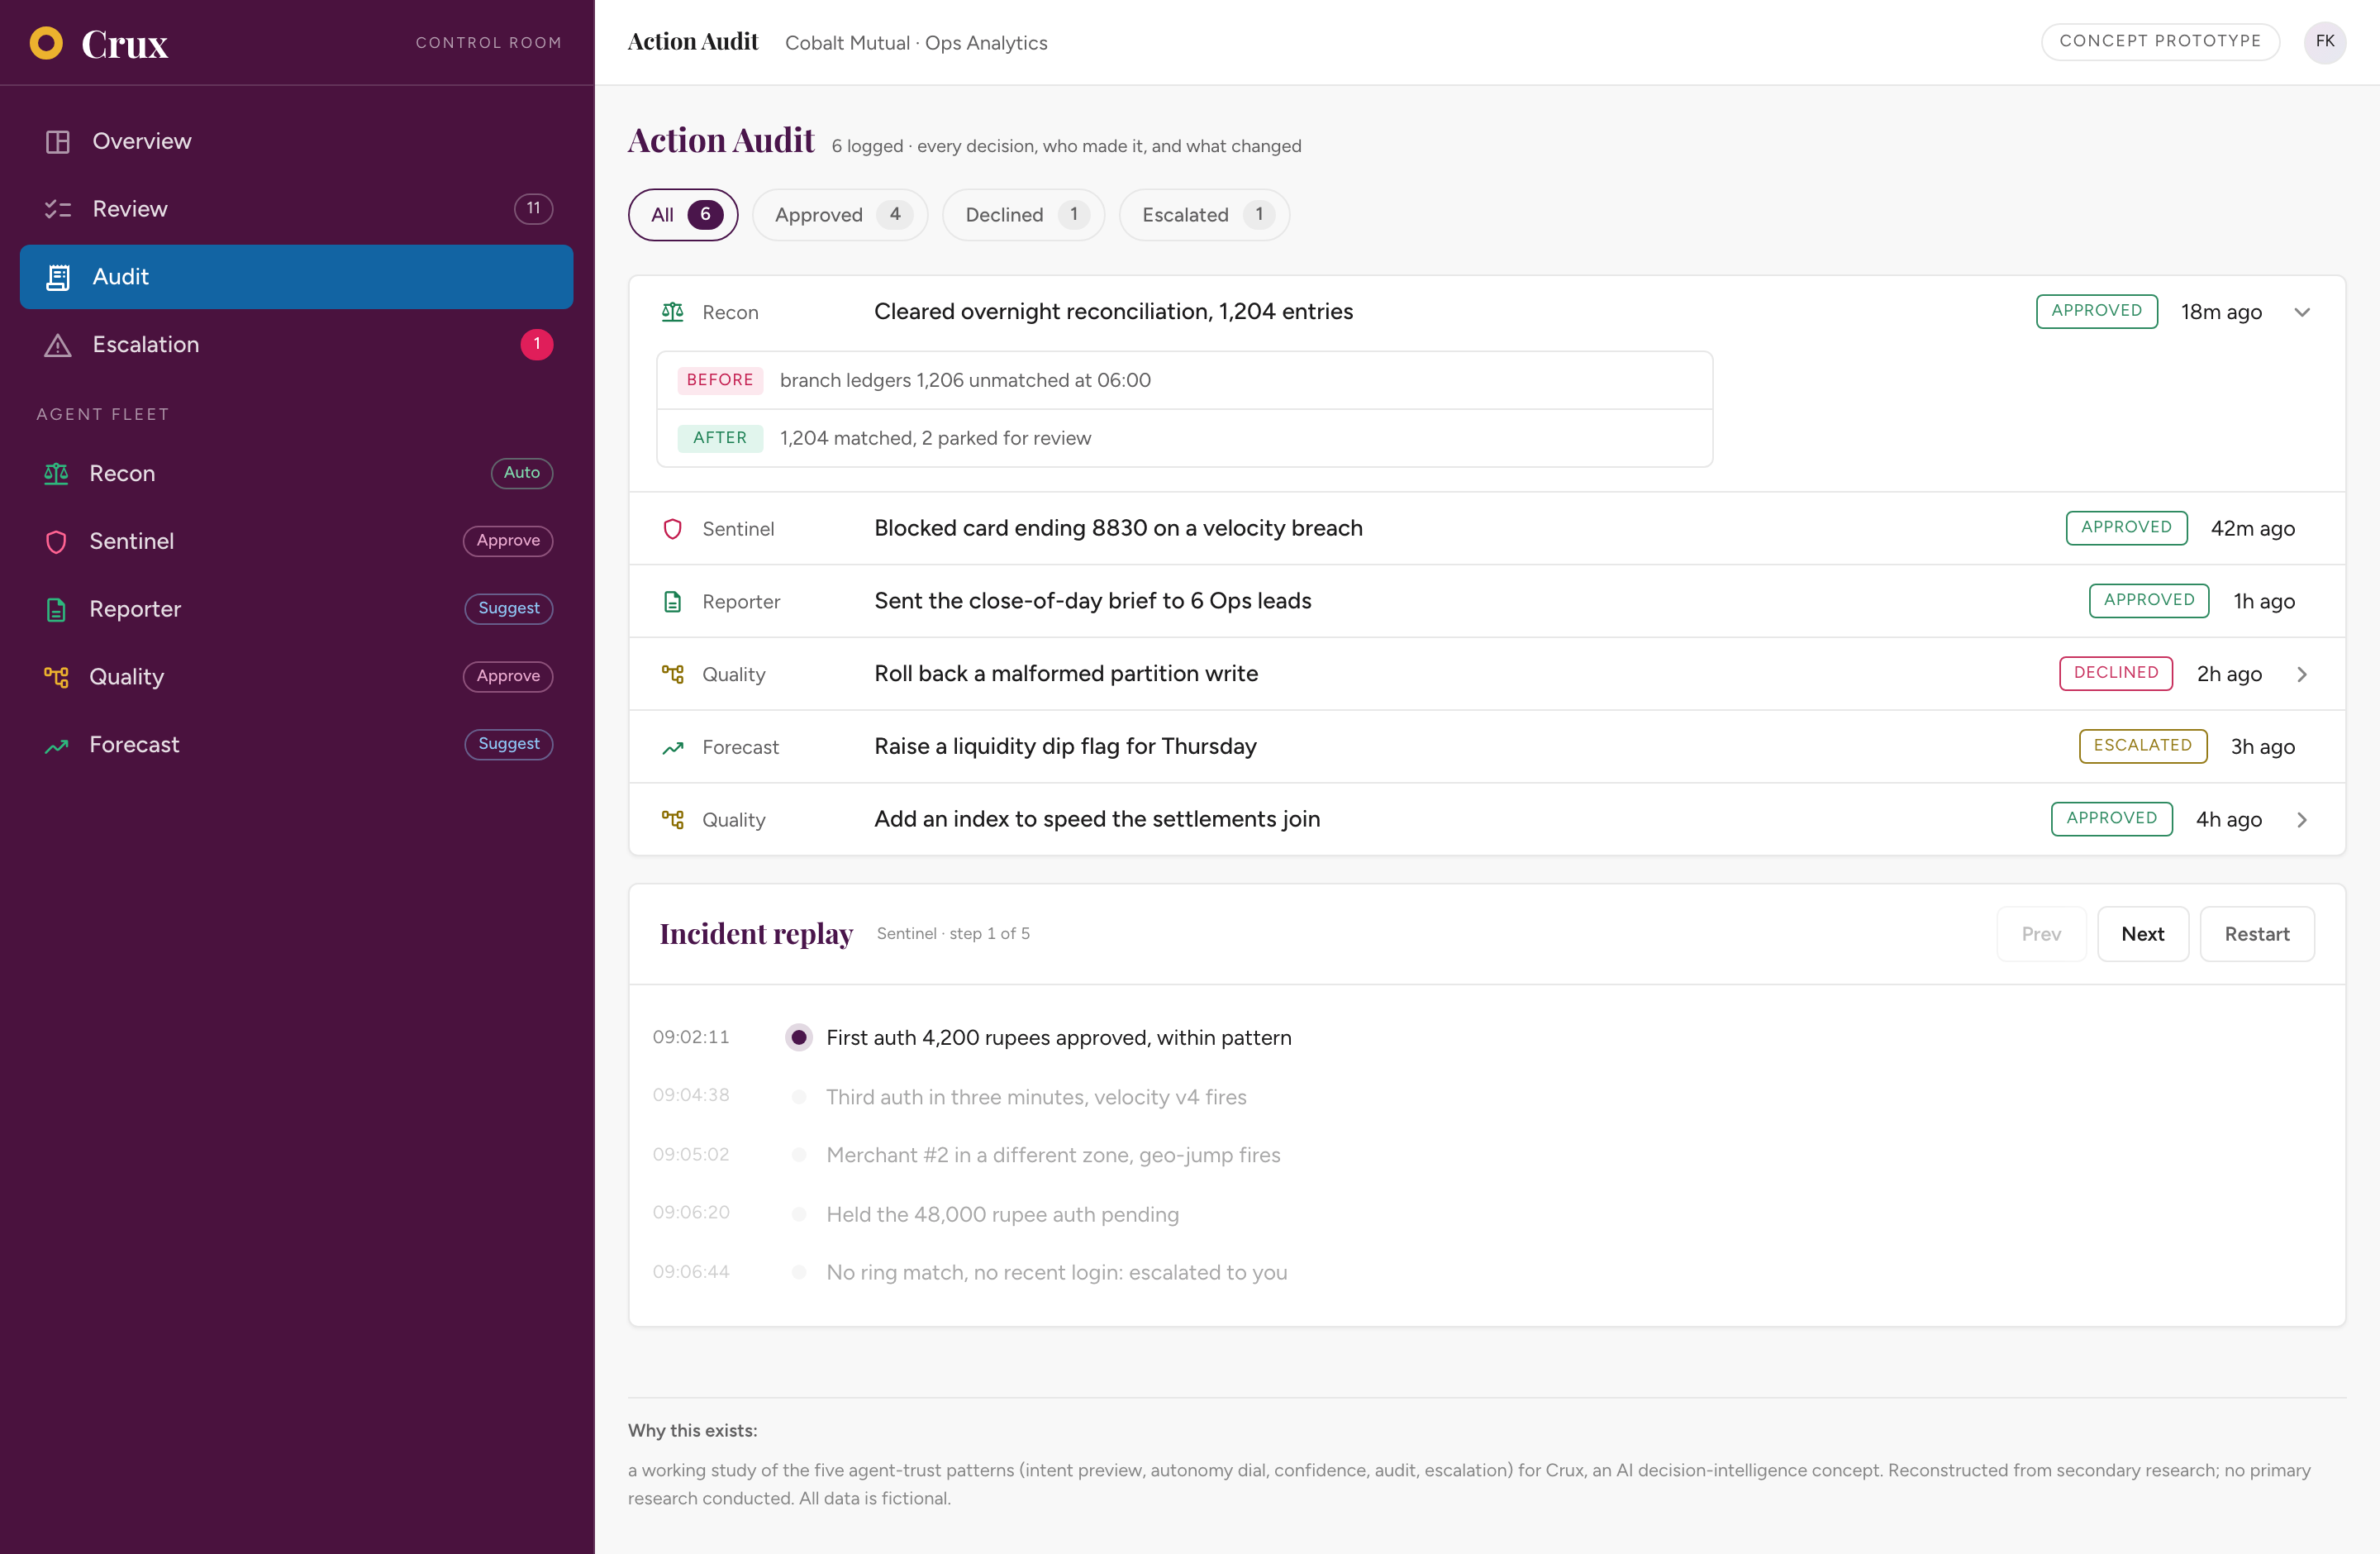Click the Quality hierarchy icon in Agent Fleet
Image resolution: width=2380 pixels, height=1554 pixels.
click(x=56, y=677)
